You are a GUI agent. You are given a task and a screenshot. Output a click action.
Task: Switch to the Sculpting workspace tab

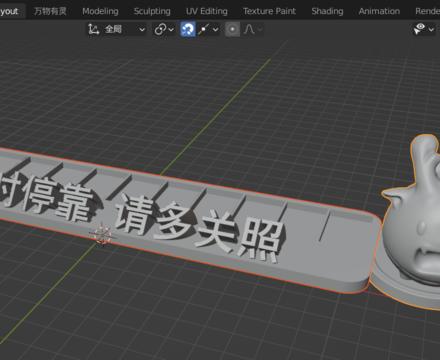pos(152,11)
